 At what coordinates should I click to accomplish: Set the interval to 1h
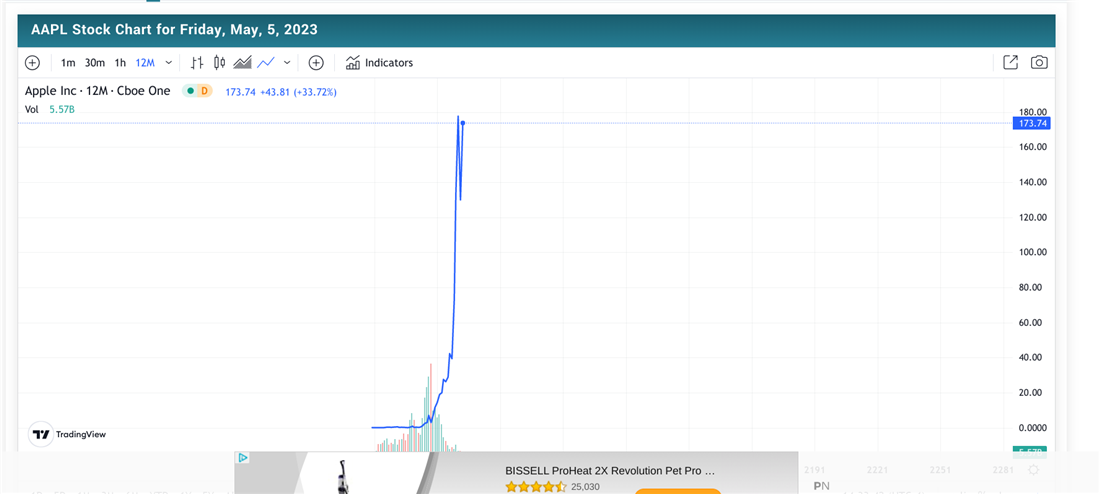[x=120, y=63]
